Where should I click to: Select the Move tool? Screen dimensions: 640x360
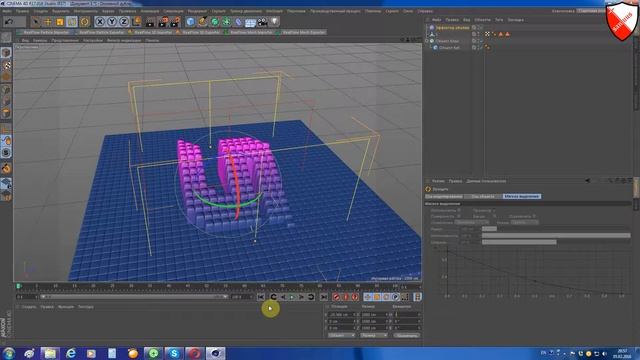(x=48, y=21)
